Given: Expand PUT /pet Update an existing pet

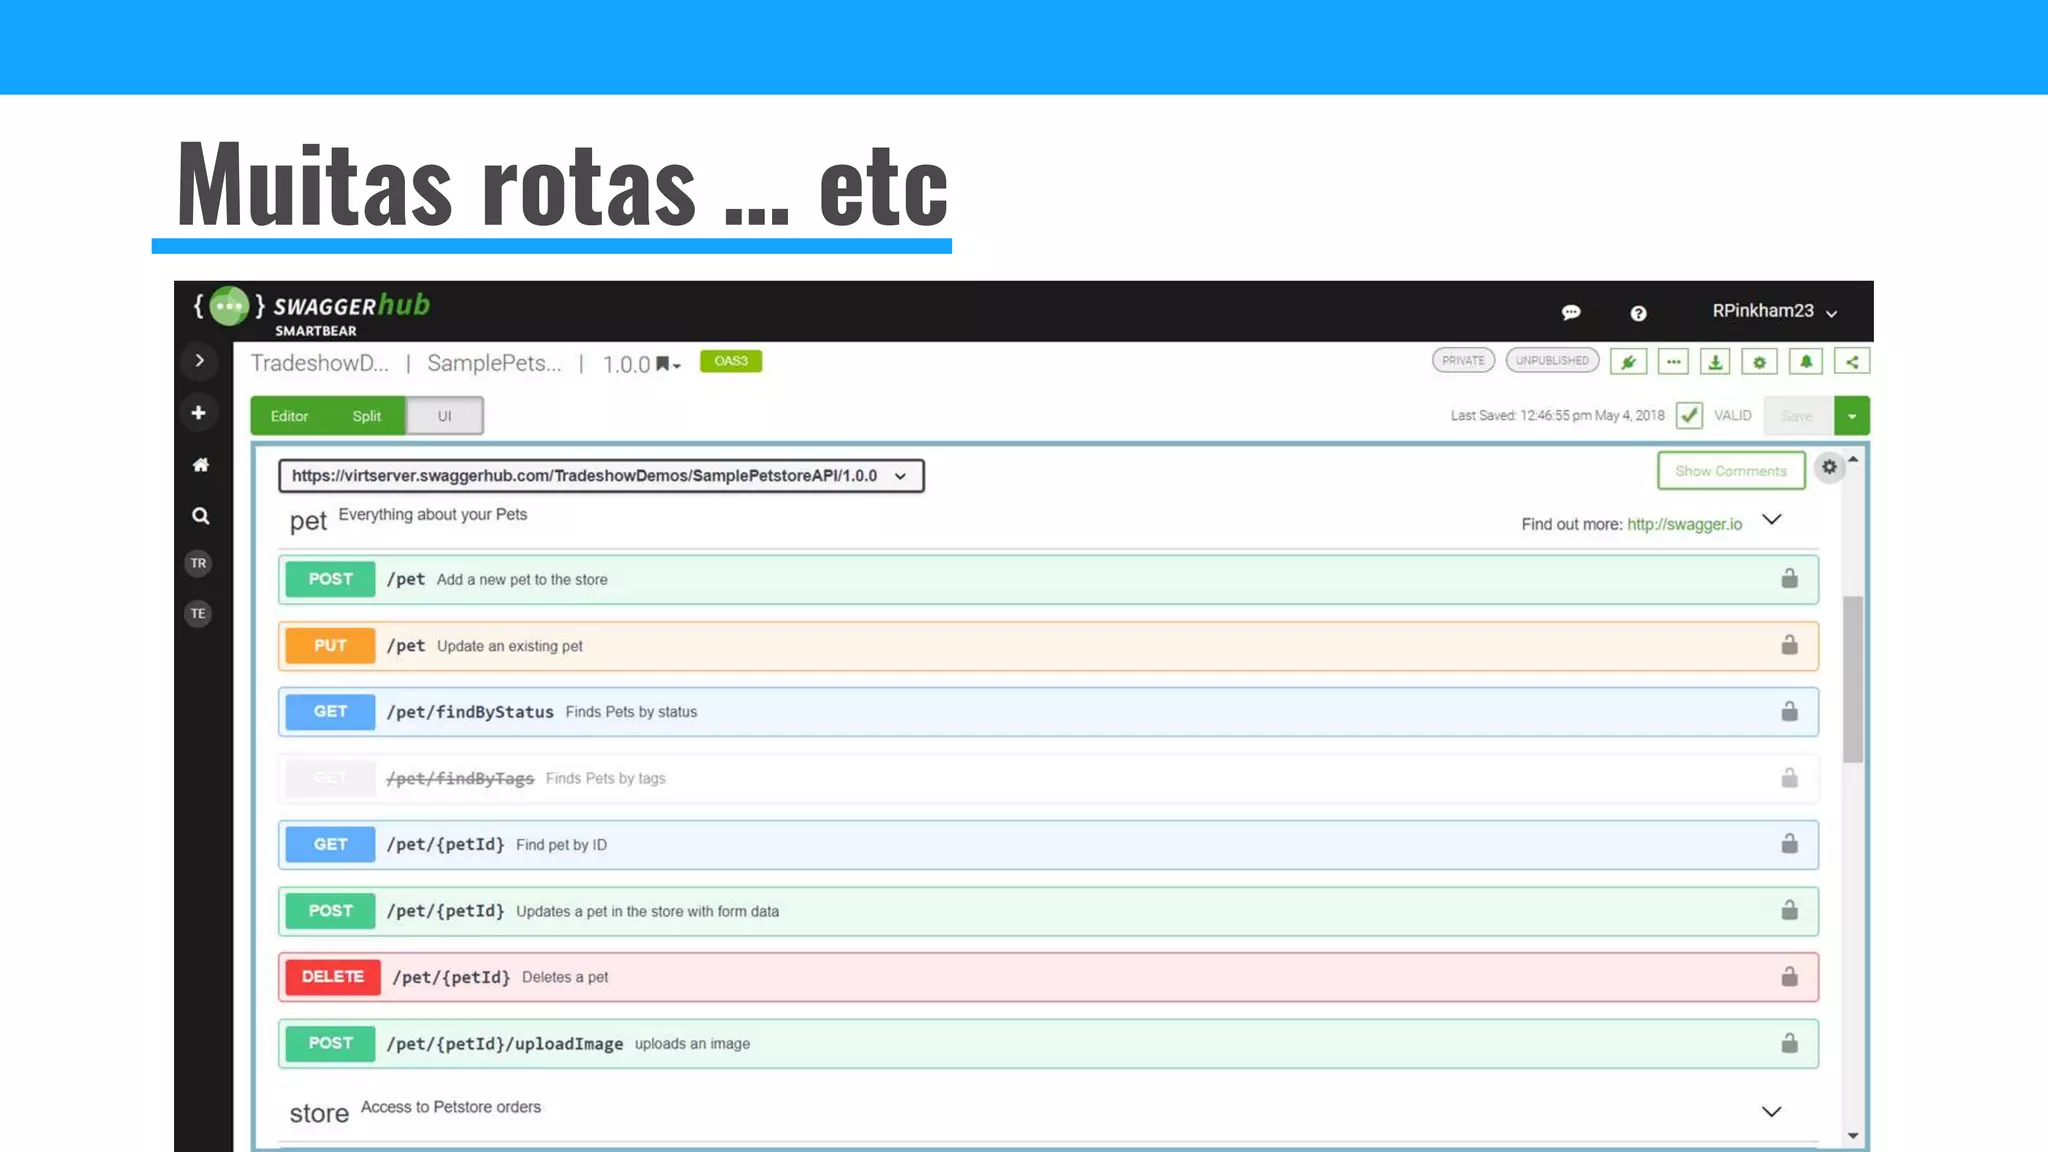Looking at the screenshot, I should click(x=1048, y=646).
